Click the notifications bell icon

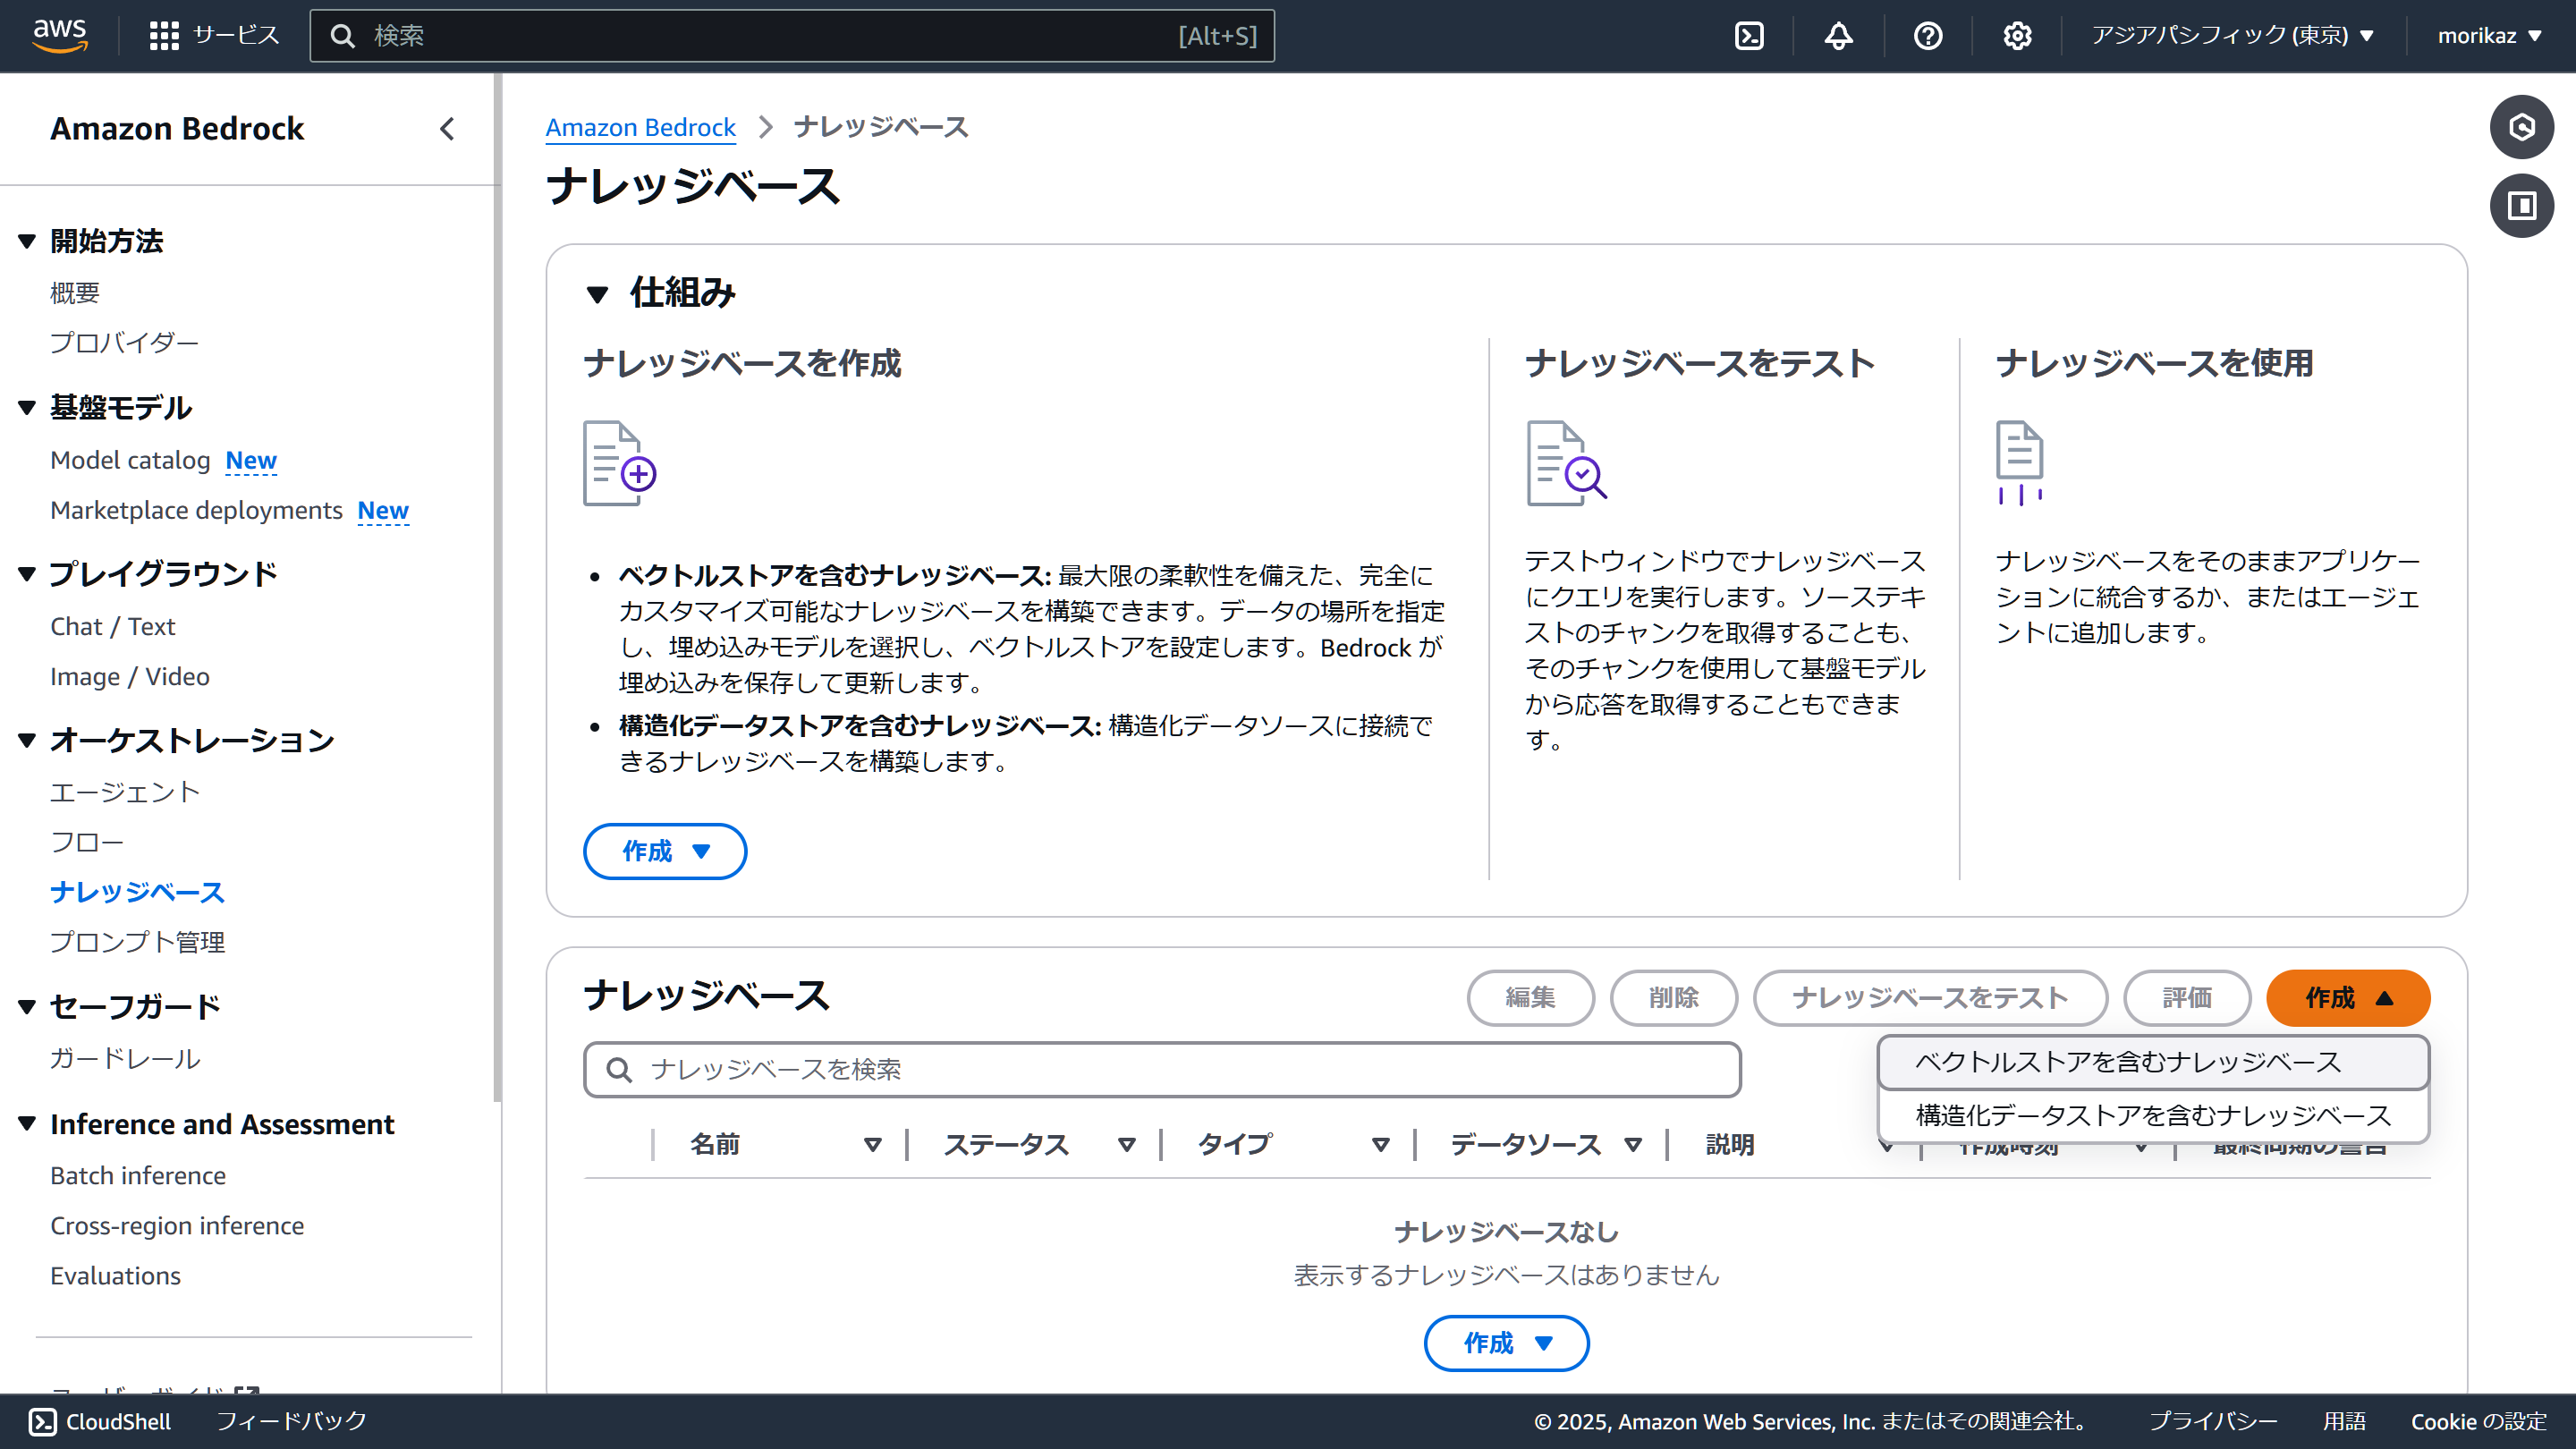[1838, 36]
